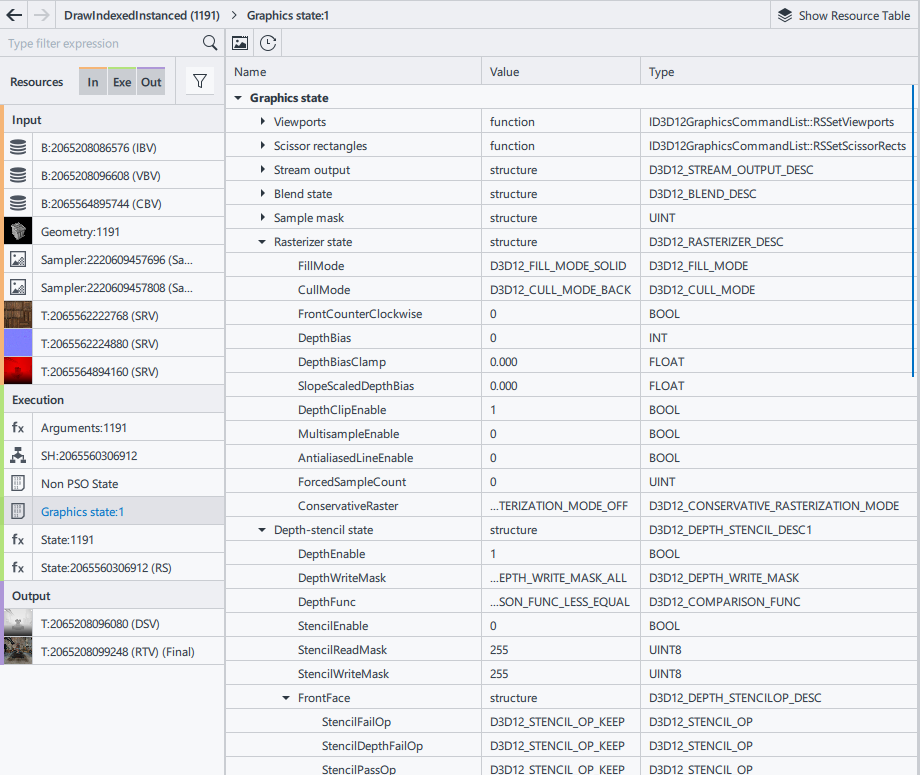Image resolution: width=920 pixels, height=775 pixels.
Task: Select the Arguments:1191 execution item
Action: [83, 427]
